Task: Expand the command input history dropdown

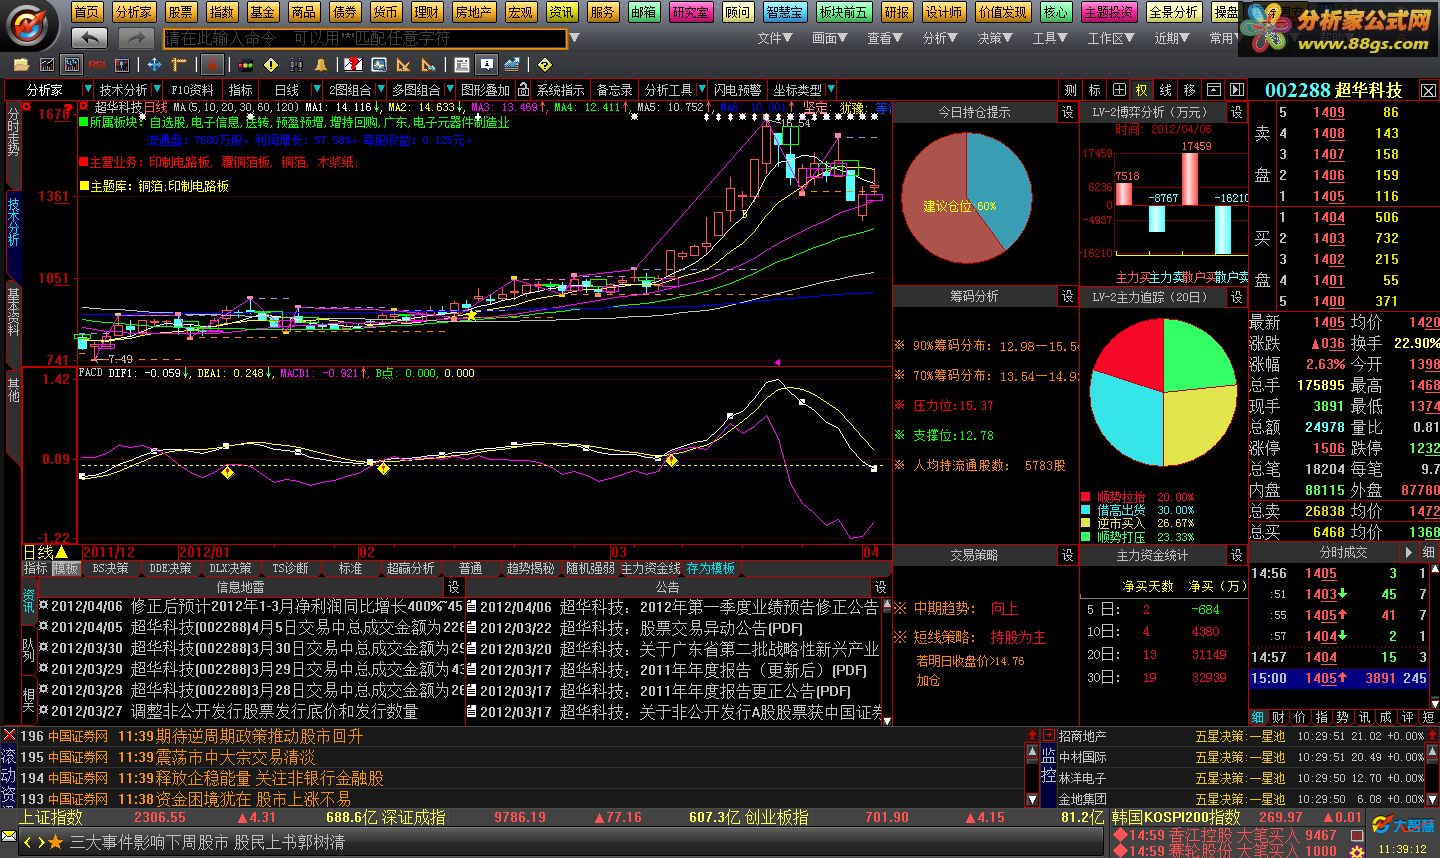Action: point(574,39)
